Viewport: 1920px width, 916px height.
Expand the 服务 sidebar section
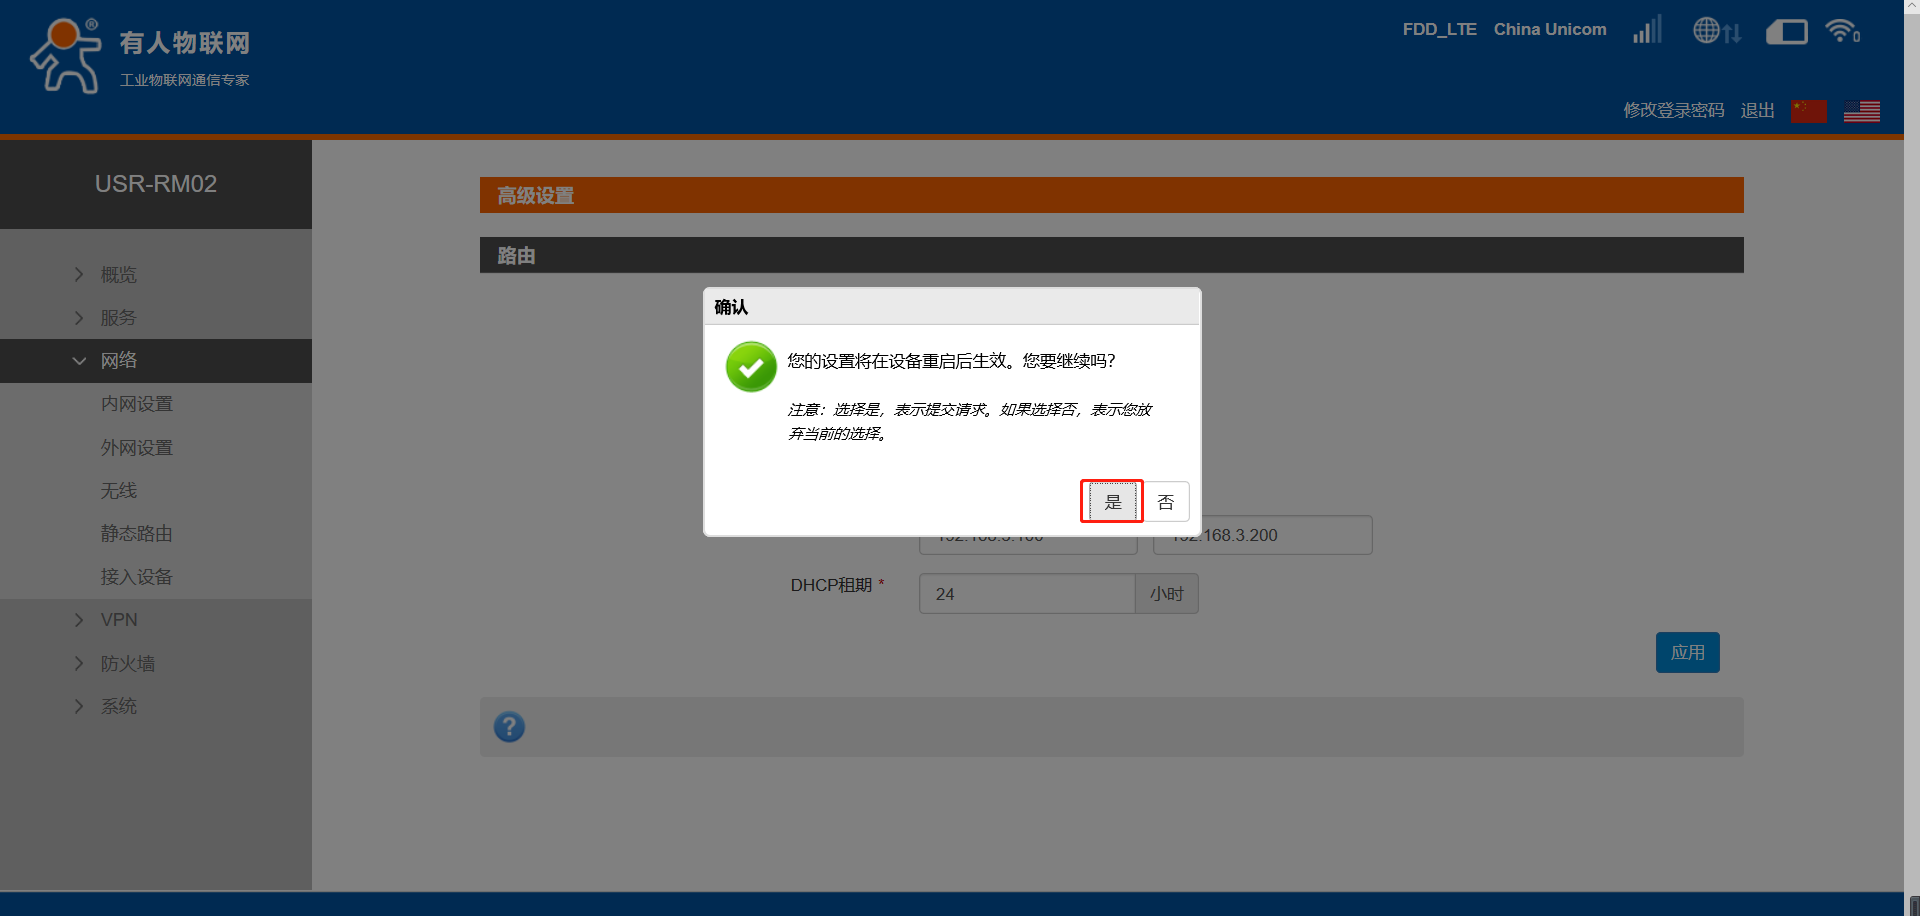coord(118,318)
